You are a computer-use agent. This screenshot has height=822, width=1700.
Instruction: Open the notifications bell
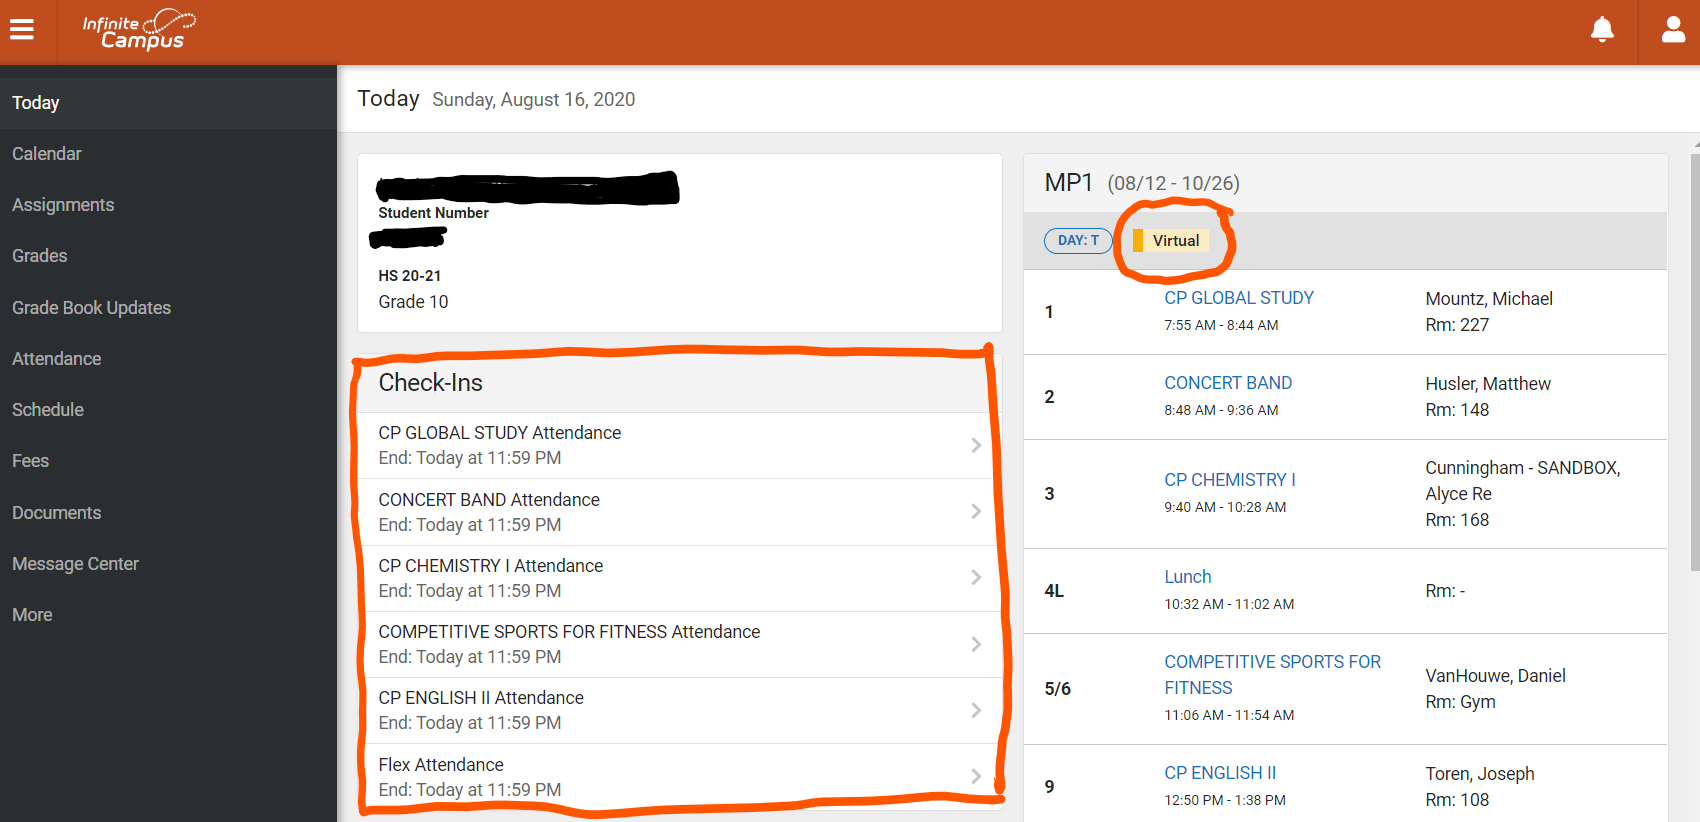click(1602, 30)
